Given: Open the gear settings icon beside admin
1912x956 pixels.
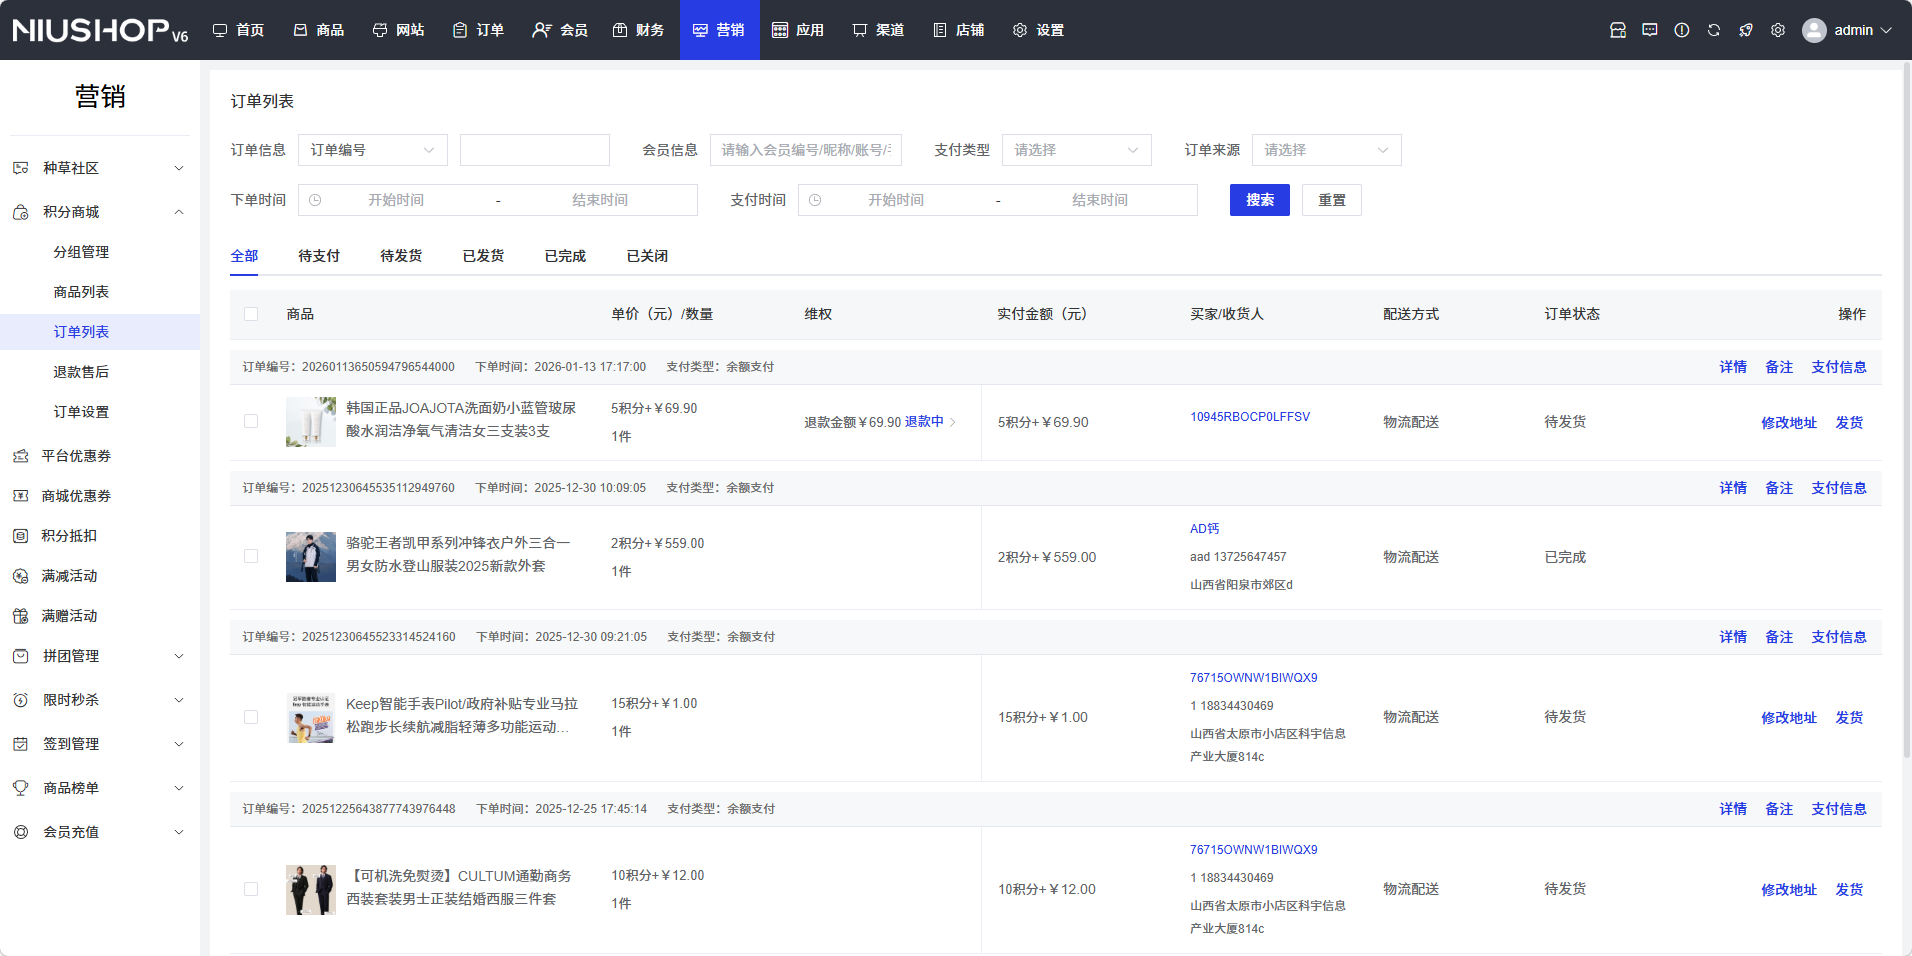Looking at the screenshot, I should 1777,30.
